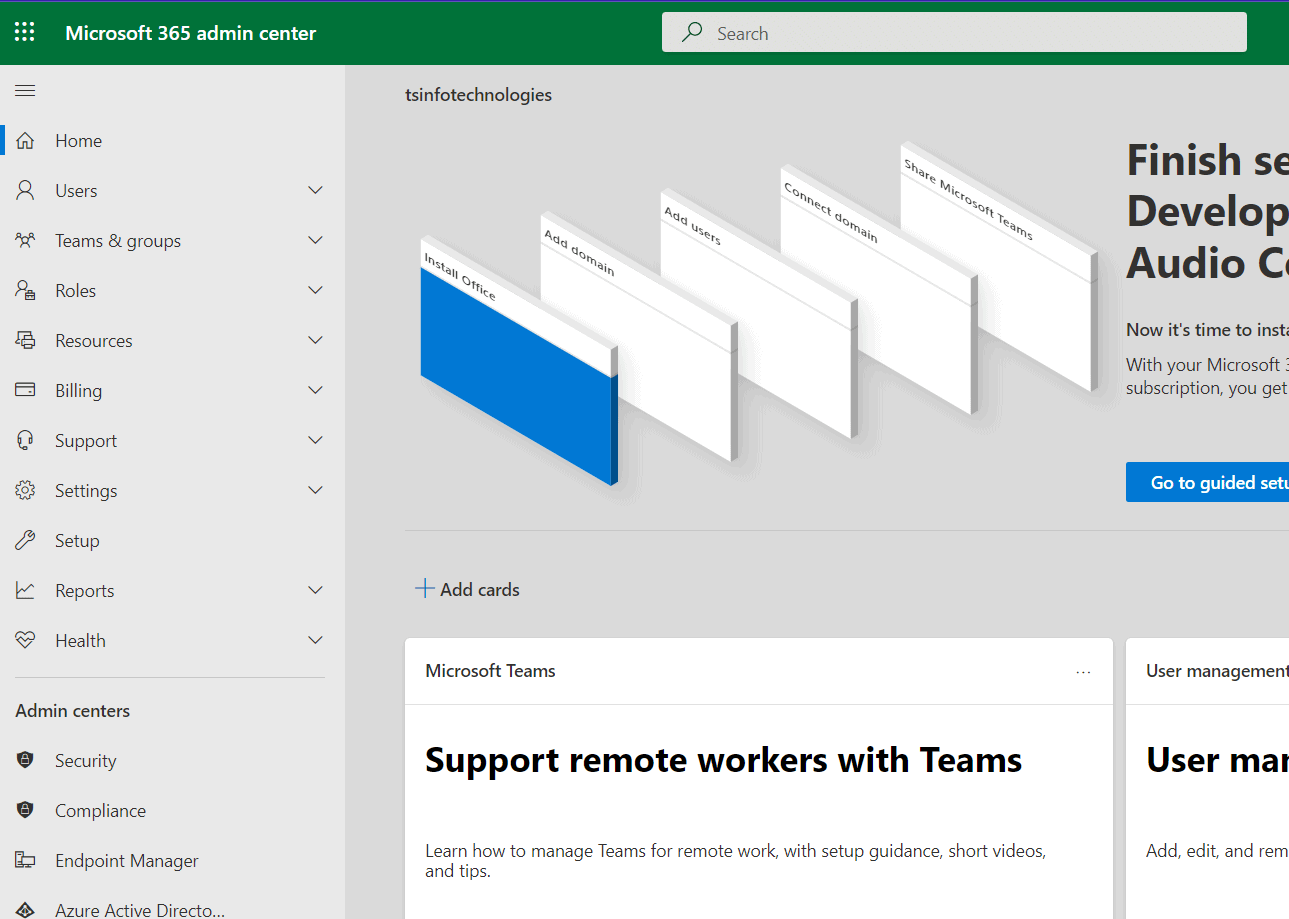This screenshot has width=1289, height=919.
Task: Click the Add cards button label
Action: [480, 590]
